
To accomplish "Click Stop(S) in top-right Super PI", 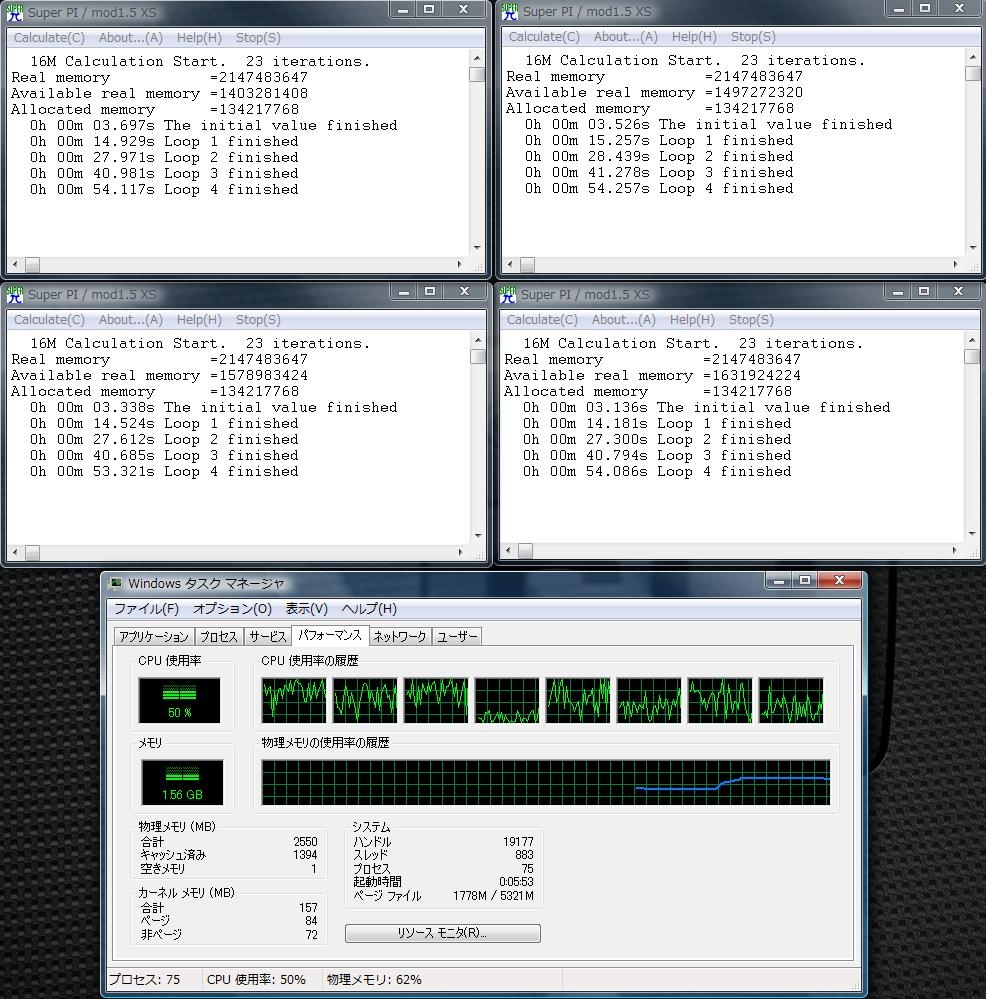I will [753, 36].
